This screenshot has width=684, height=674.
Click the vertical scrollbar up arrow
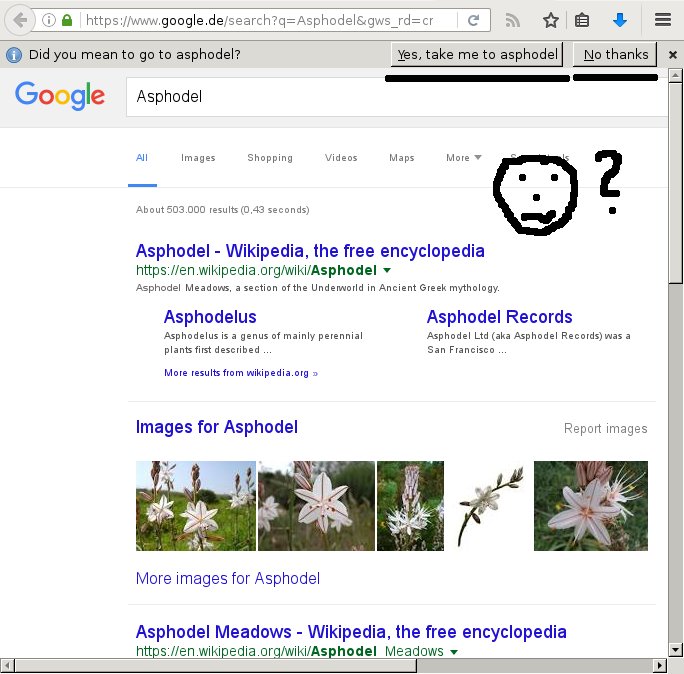point(675,75)
